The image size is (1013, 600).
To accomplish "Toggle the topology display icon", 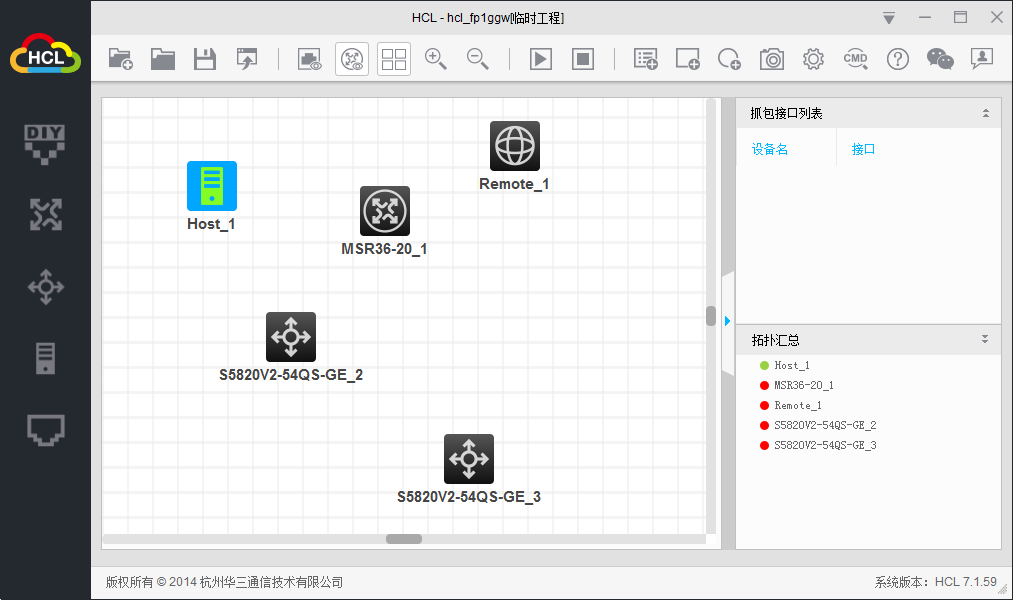I will click(352, 59).
